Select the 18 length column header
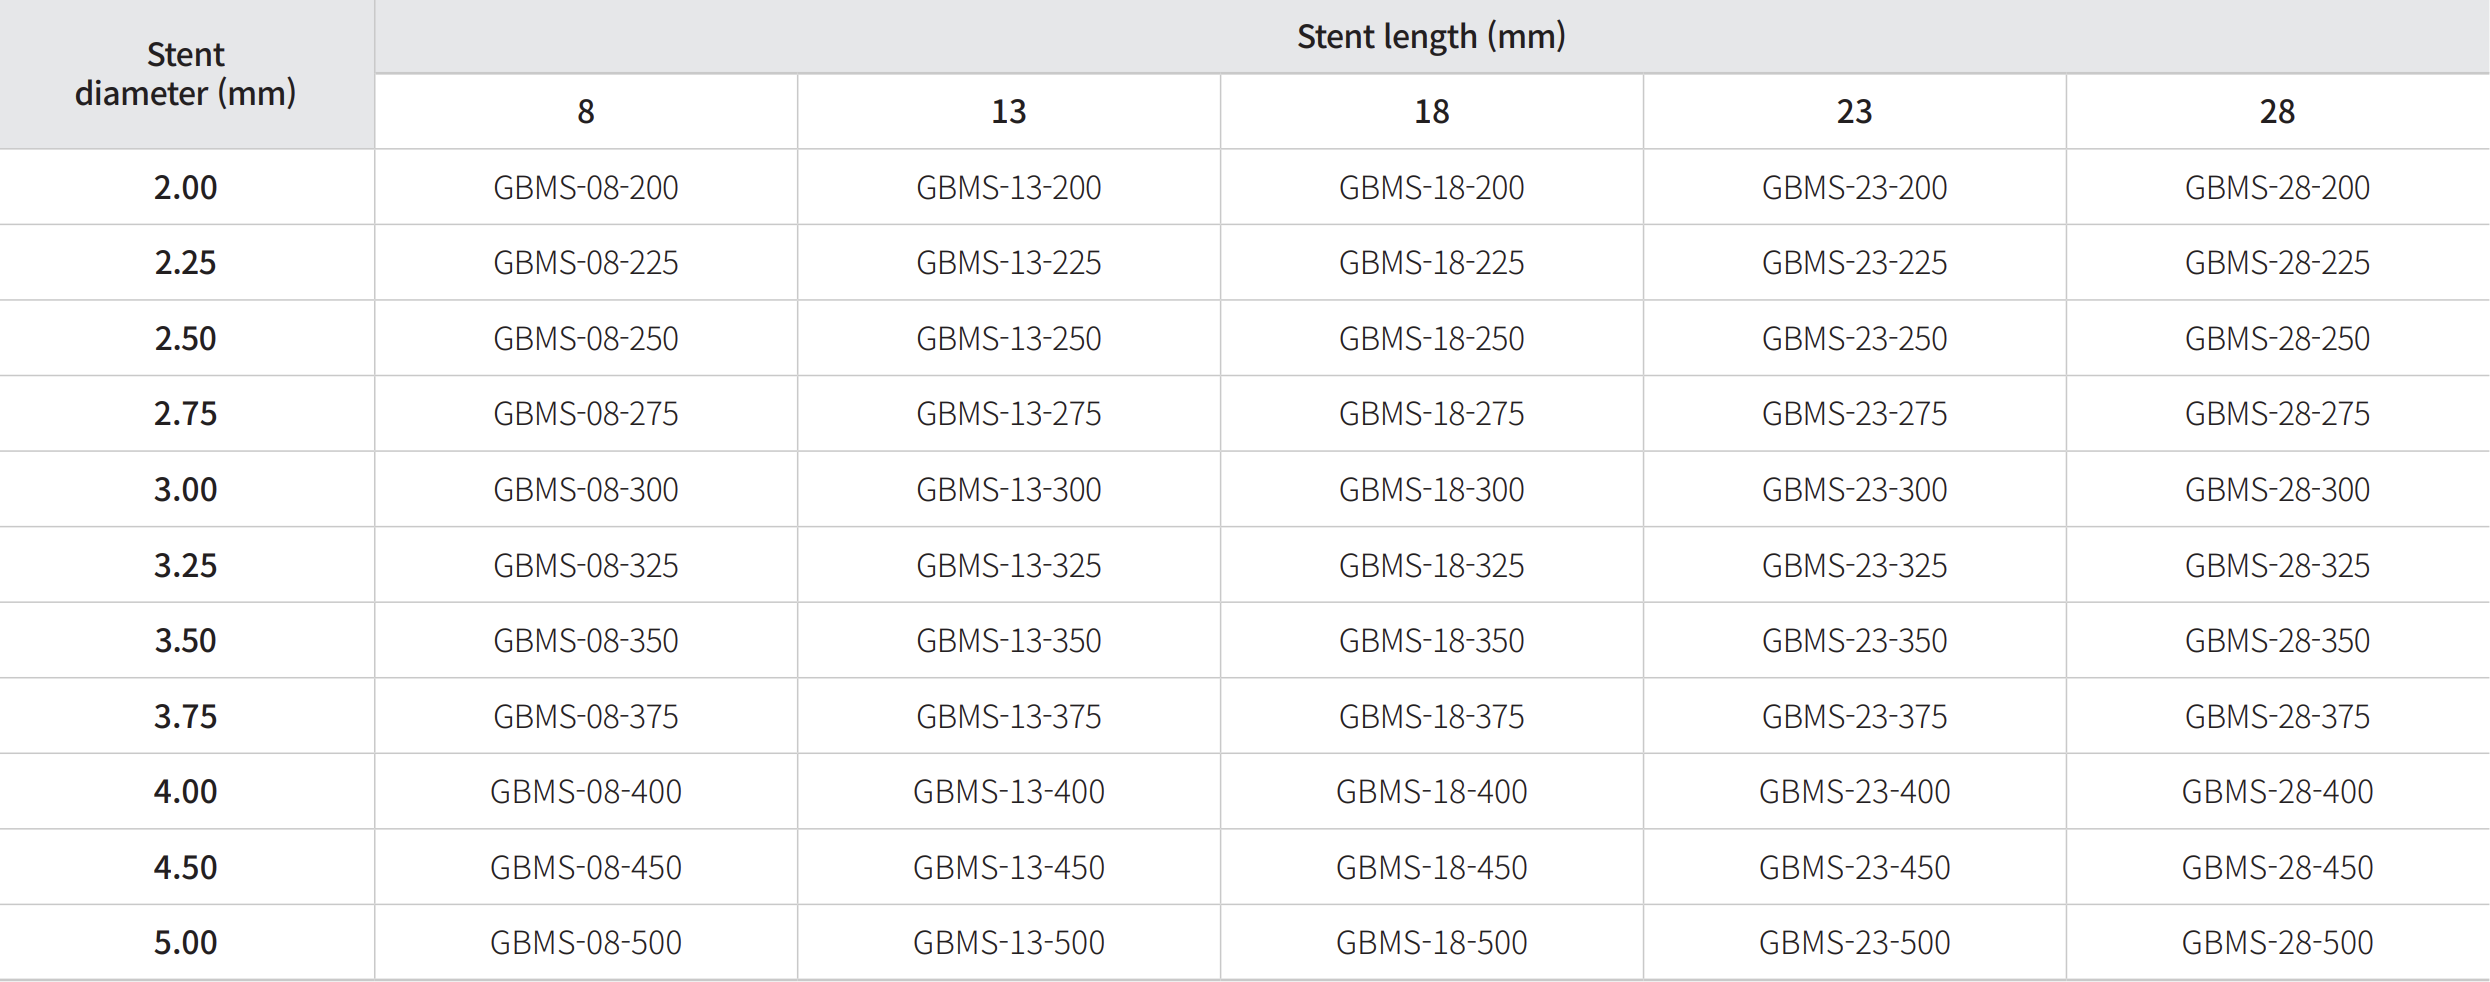 (x=1431, y=111)
